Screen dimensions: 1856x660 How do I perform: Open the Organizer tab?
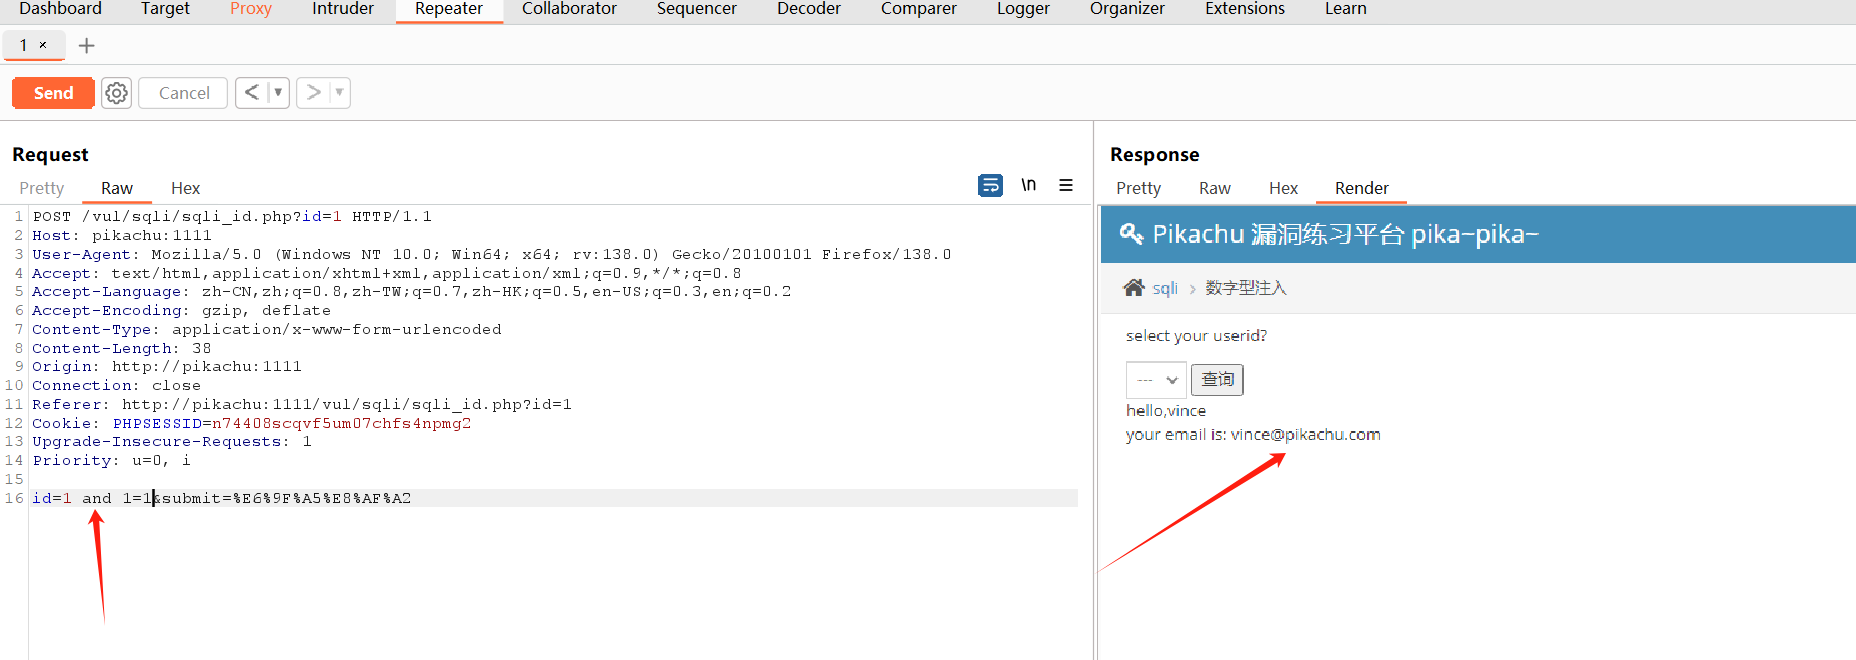click(x=1127, y=9)
